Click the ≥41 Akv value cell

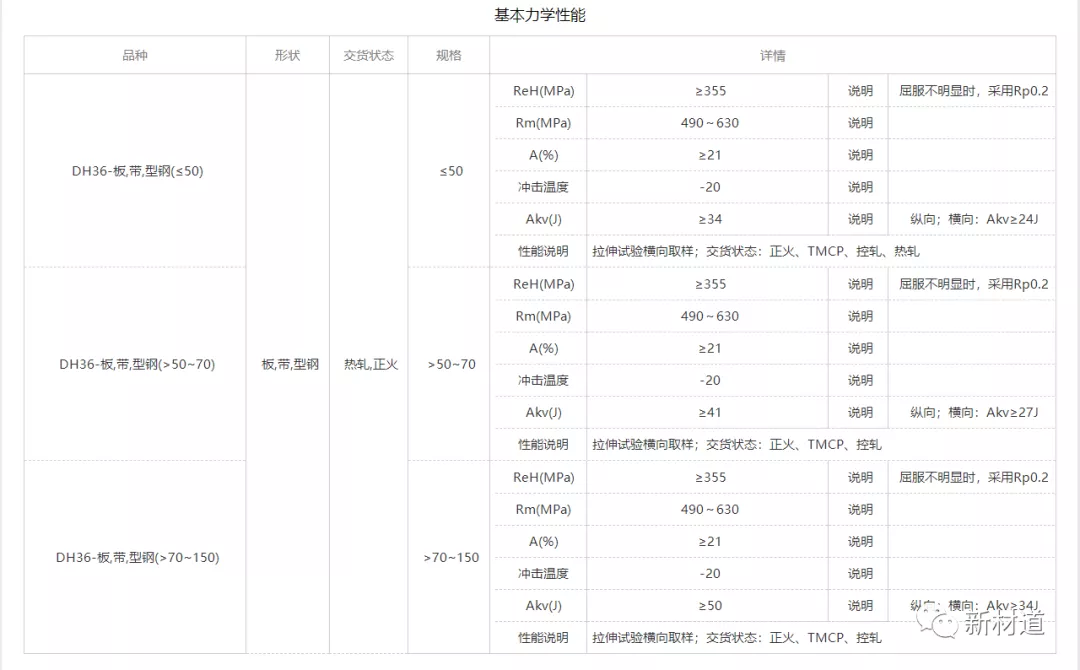[x=709, y=412]
